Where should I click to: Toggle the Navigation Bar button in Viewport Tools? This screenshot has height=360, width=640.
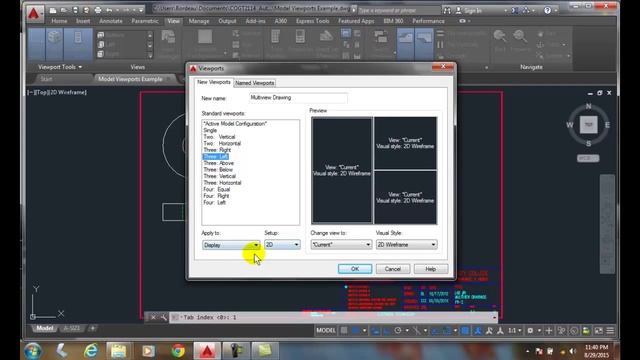click(x=78, y=44)
